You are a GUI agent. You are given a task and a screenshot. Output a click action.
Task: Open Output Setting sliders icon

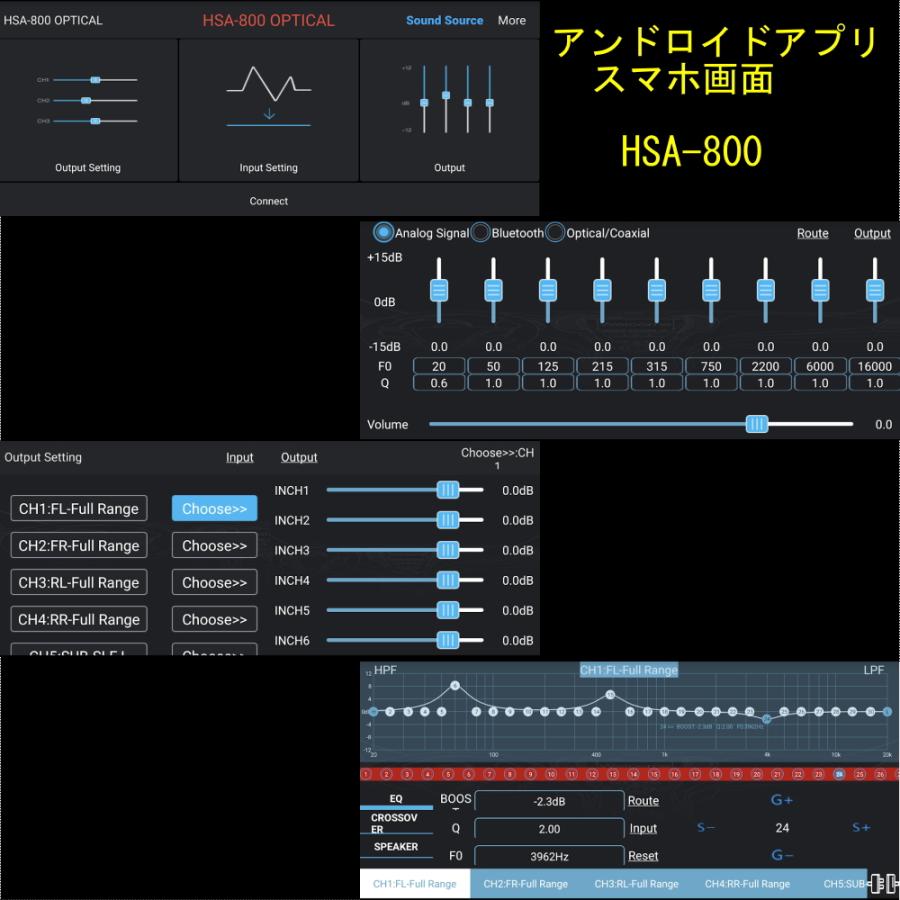tap(87, 100)
